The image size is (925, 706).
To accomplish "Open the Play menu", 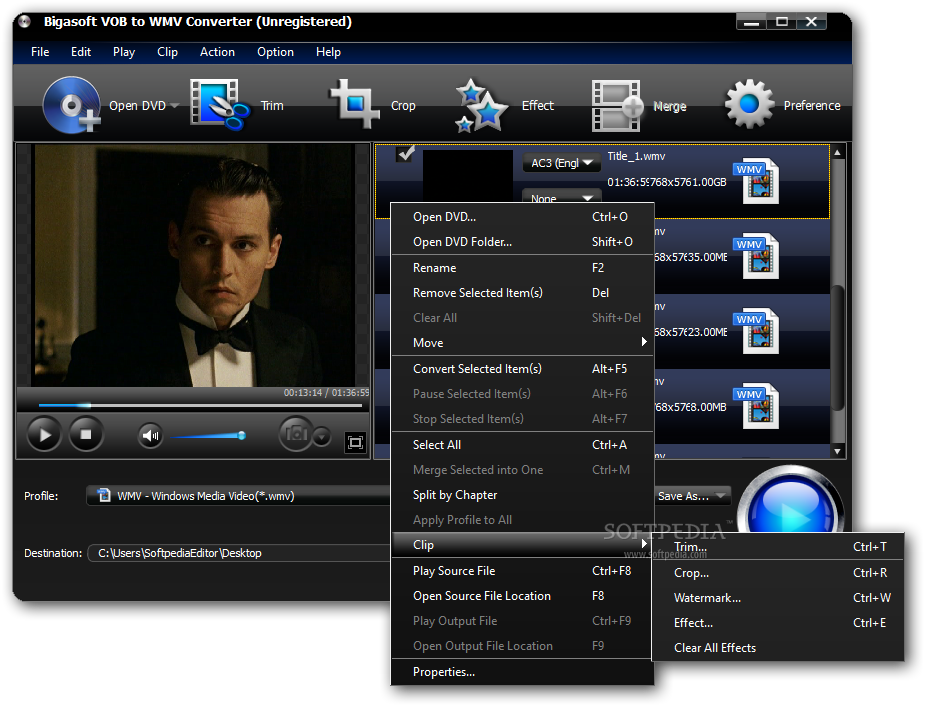I will coord(124,52).
